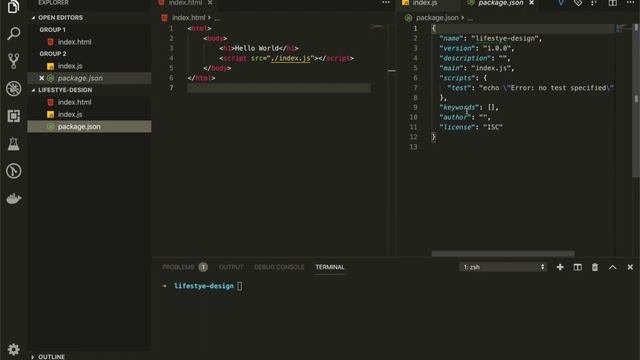Switch to the index.js editor tab

point(424,3)
